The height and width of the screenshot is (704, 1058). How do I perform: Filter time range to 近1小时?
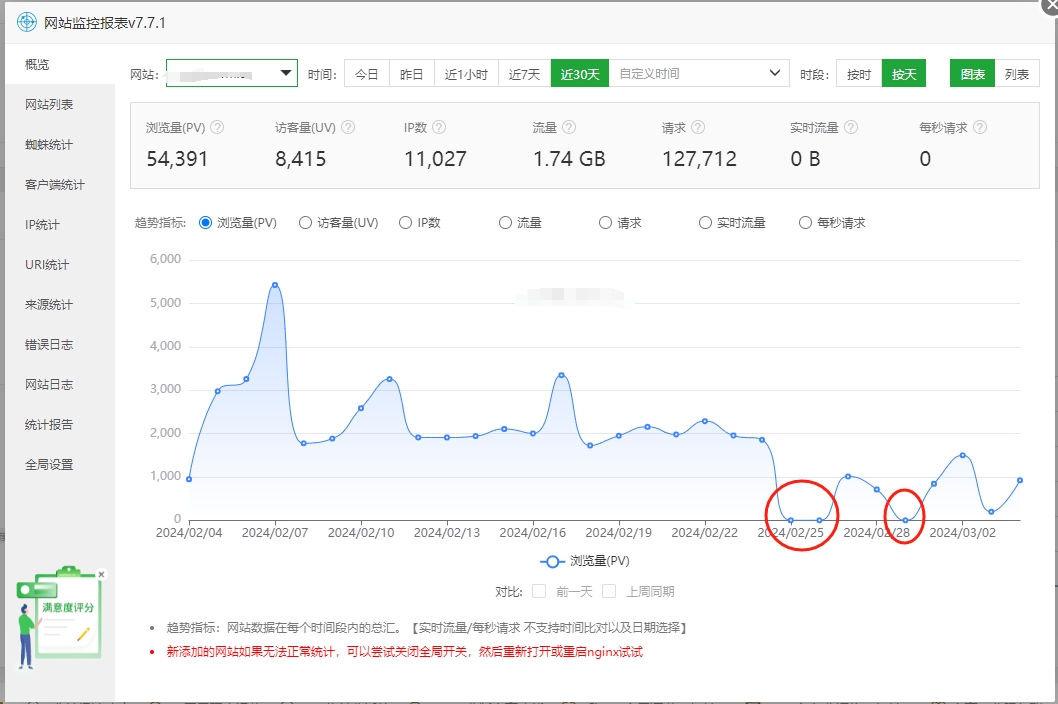(x=466, y=74)
